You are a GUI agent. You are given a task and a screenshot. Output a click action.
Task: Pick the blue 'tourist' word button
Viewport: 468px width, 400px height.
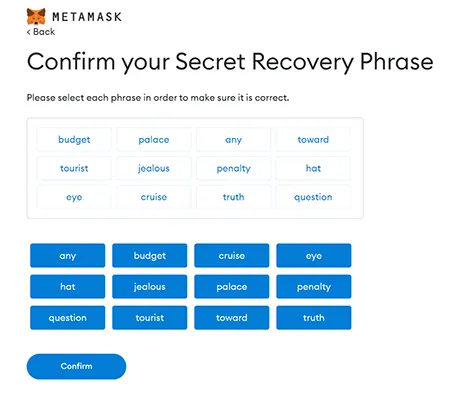(x=150, y=318)
